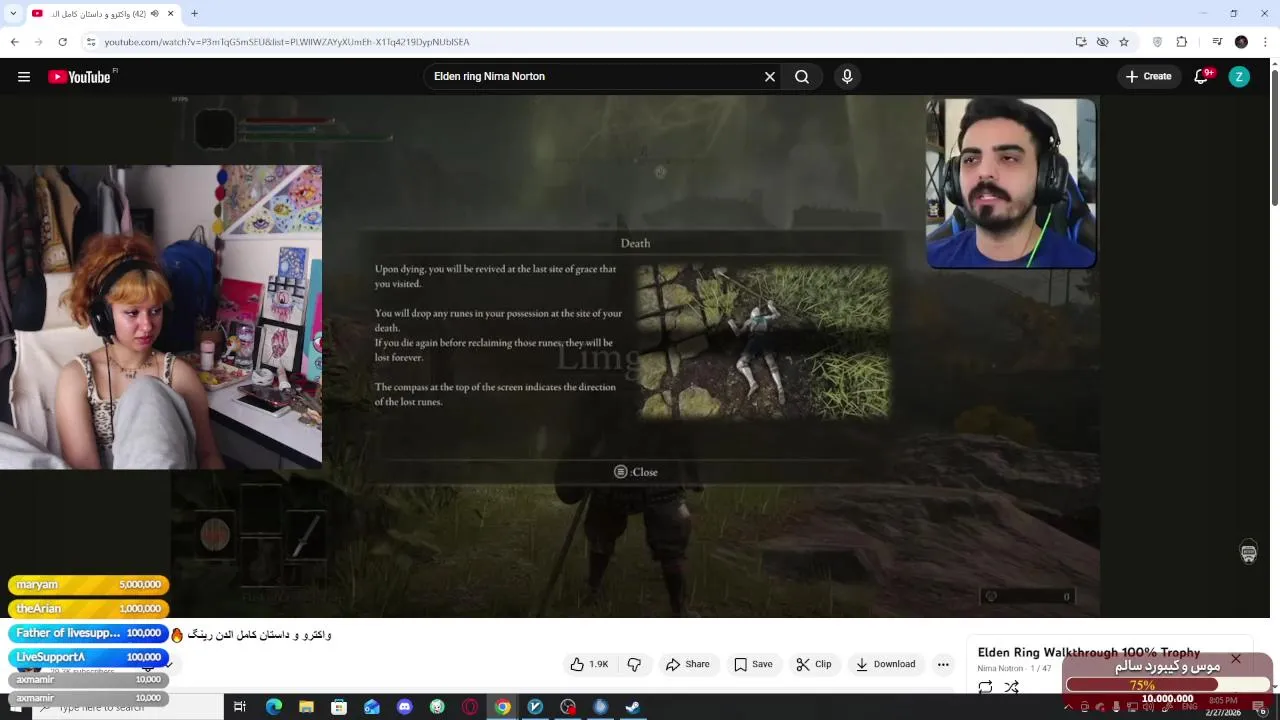Submit search with the magnifier icon
Viewport: 1280px width, 720px height.
[x=802, y=77]
